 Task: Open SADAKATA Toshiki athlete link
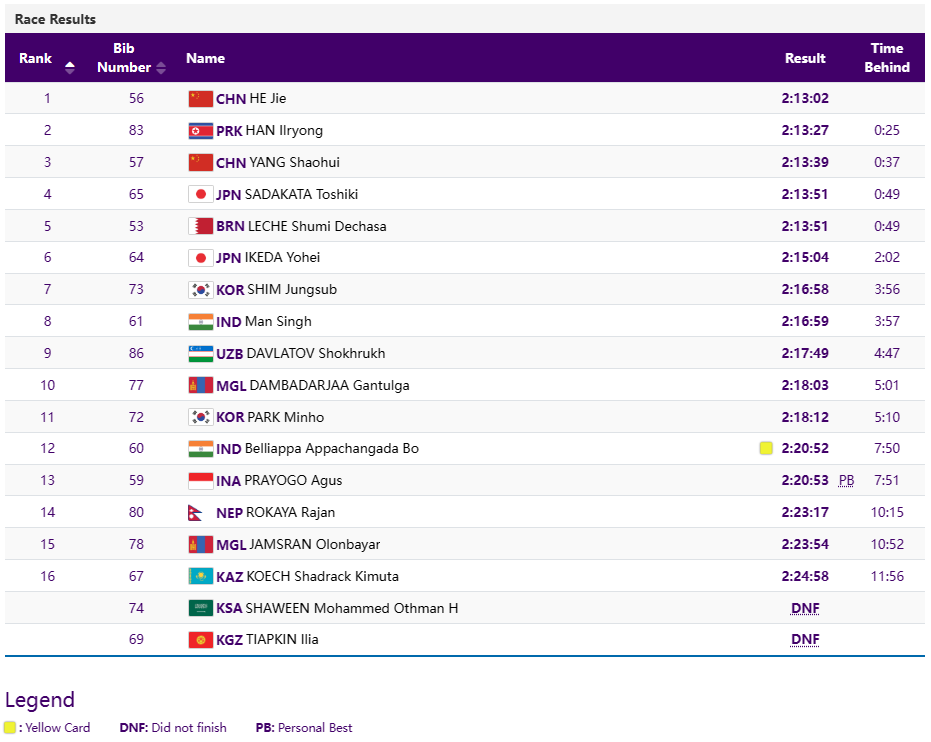[302, 194]
